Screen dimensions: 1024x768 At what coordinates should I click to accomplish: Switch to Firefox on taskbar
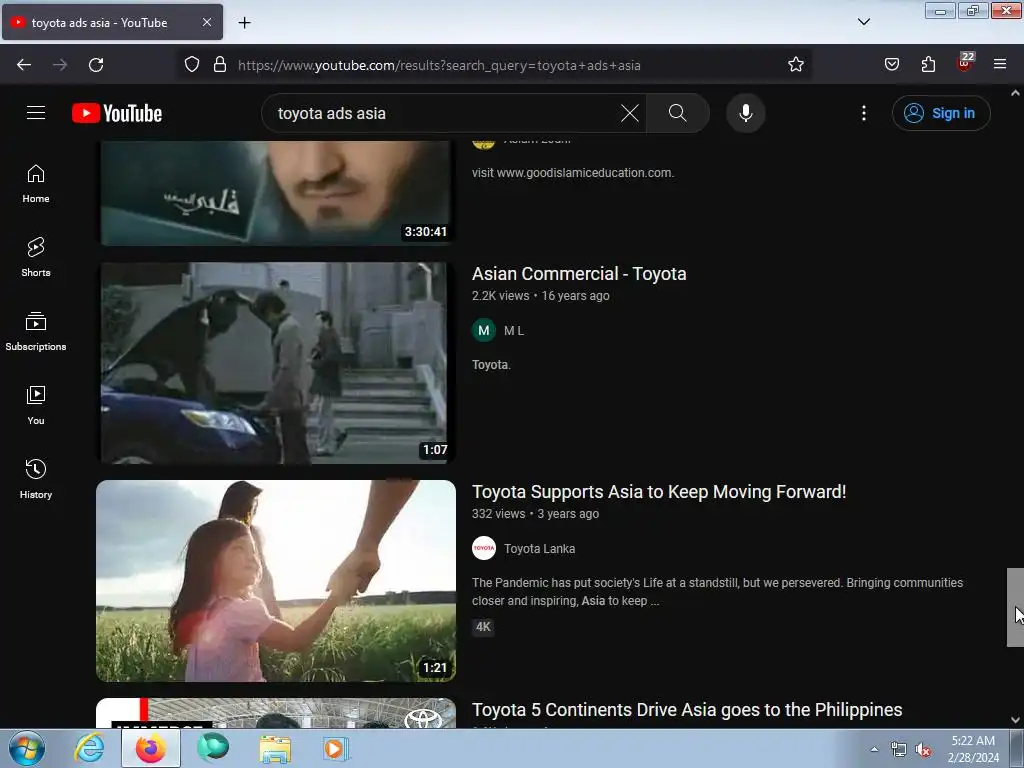tap(150, 748)
